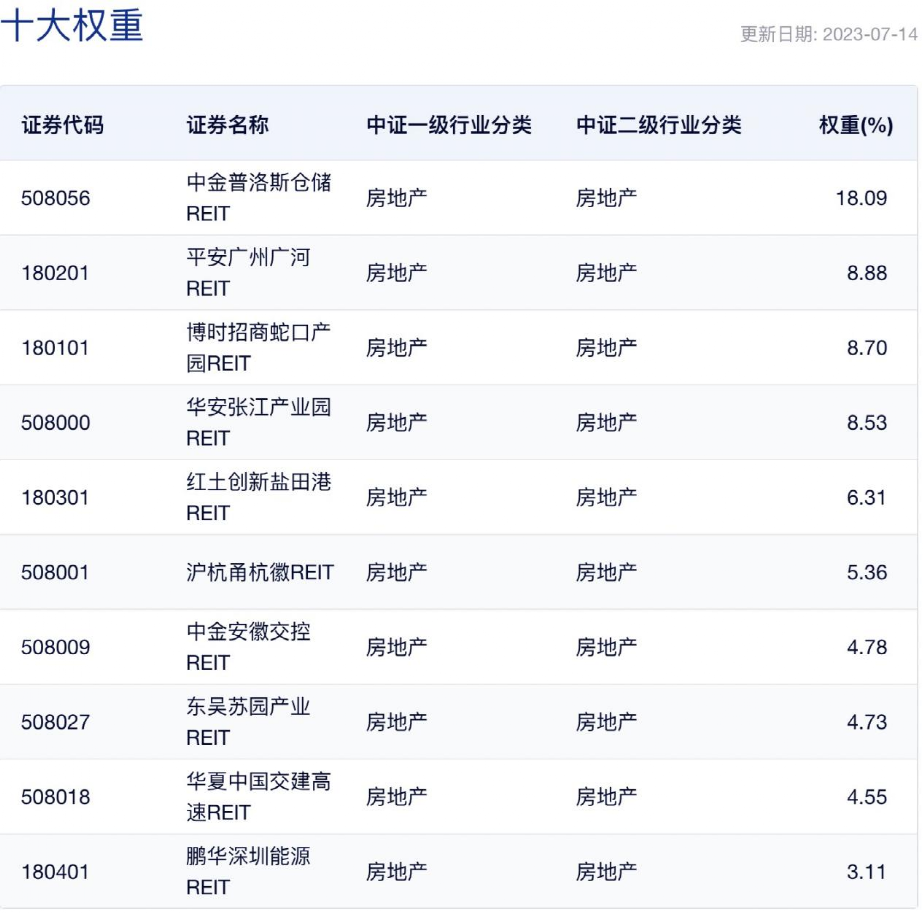Select security code 508056

pyautogui.click(x=55, y=198)
